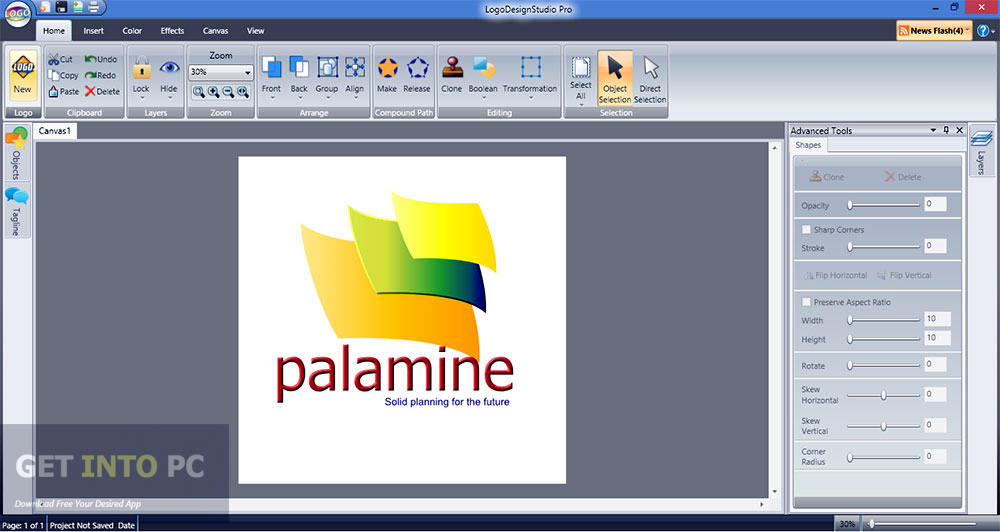The width and height of the screenshot is (1000, 532).
Task: Expand the arrow under the Back button
Action: tap(299, 98)
